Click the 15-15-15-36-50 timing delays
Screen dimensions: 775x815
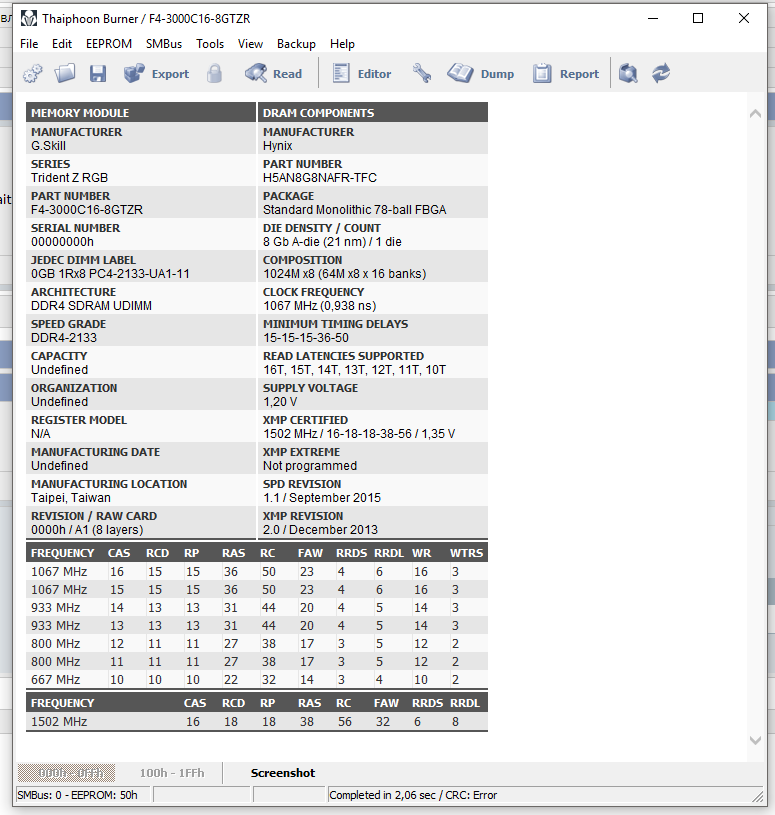pos(306,338)
